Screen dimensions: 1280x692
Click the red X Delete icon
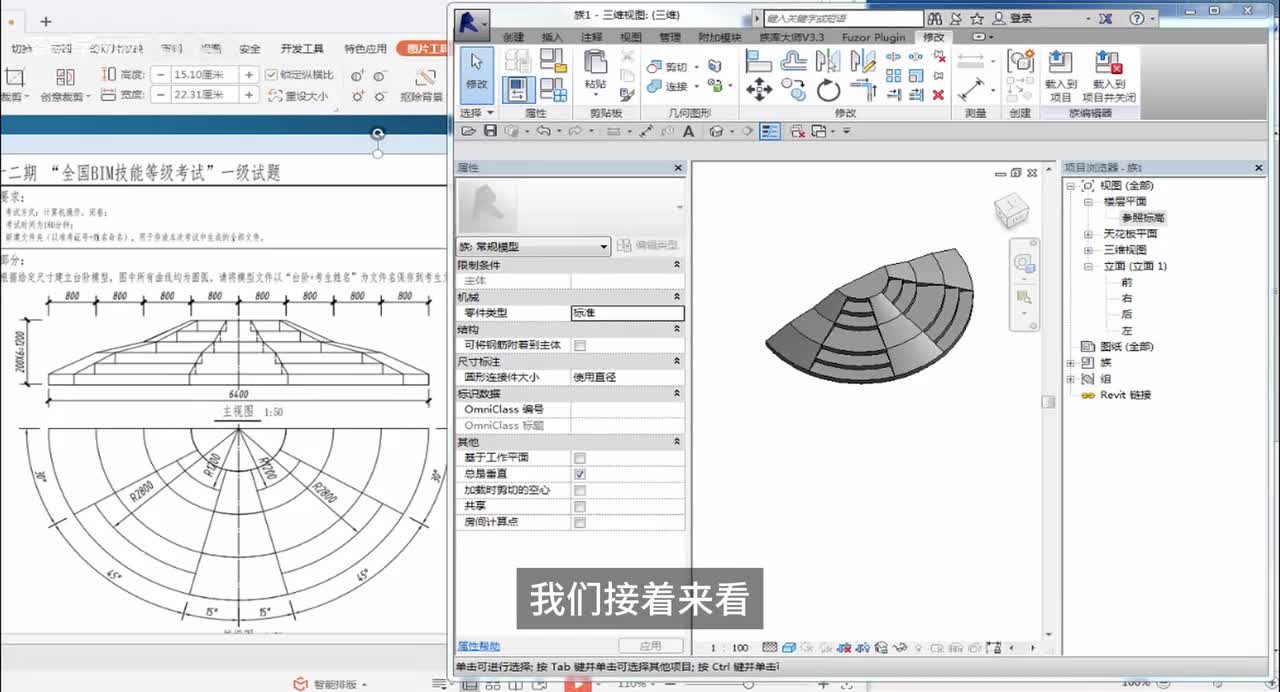(x=938, y=94)
